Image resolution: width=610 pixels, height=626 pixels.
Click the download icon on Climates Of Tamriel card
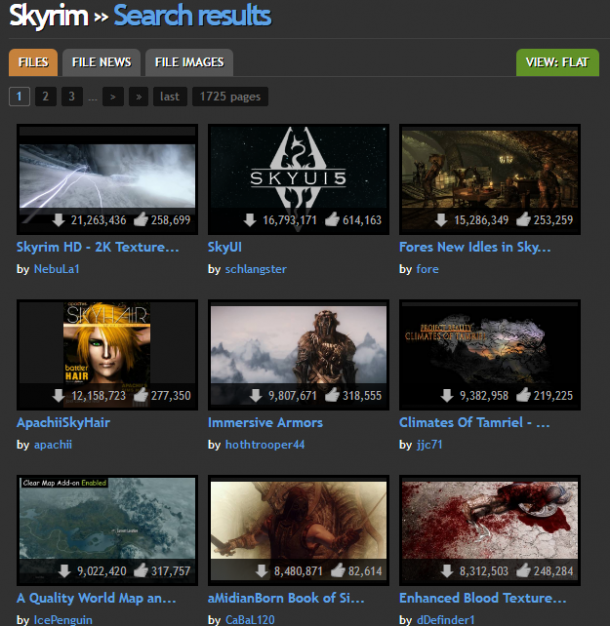pyautogui.click(x=447, y=395)
